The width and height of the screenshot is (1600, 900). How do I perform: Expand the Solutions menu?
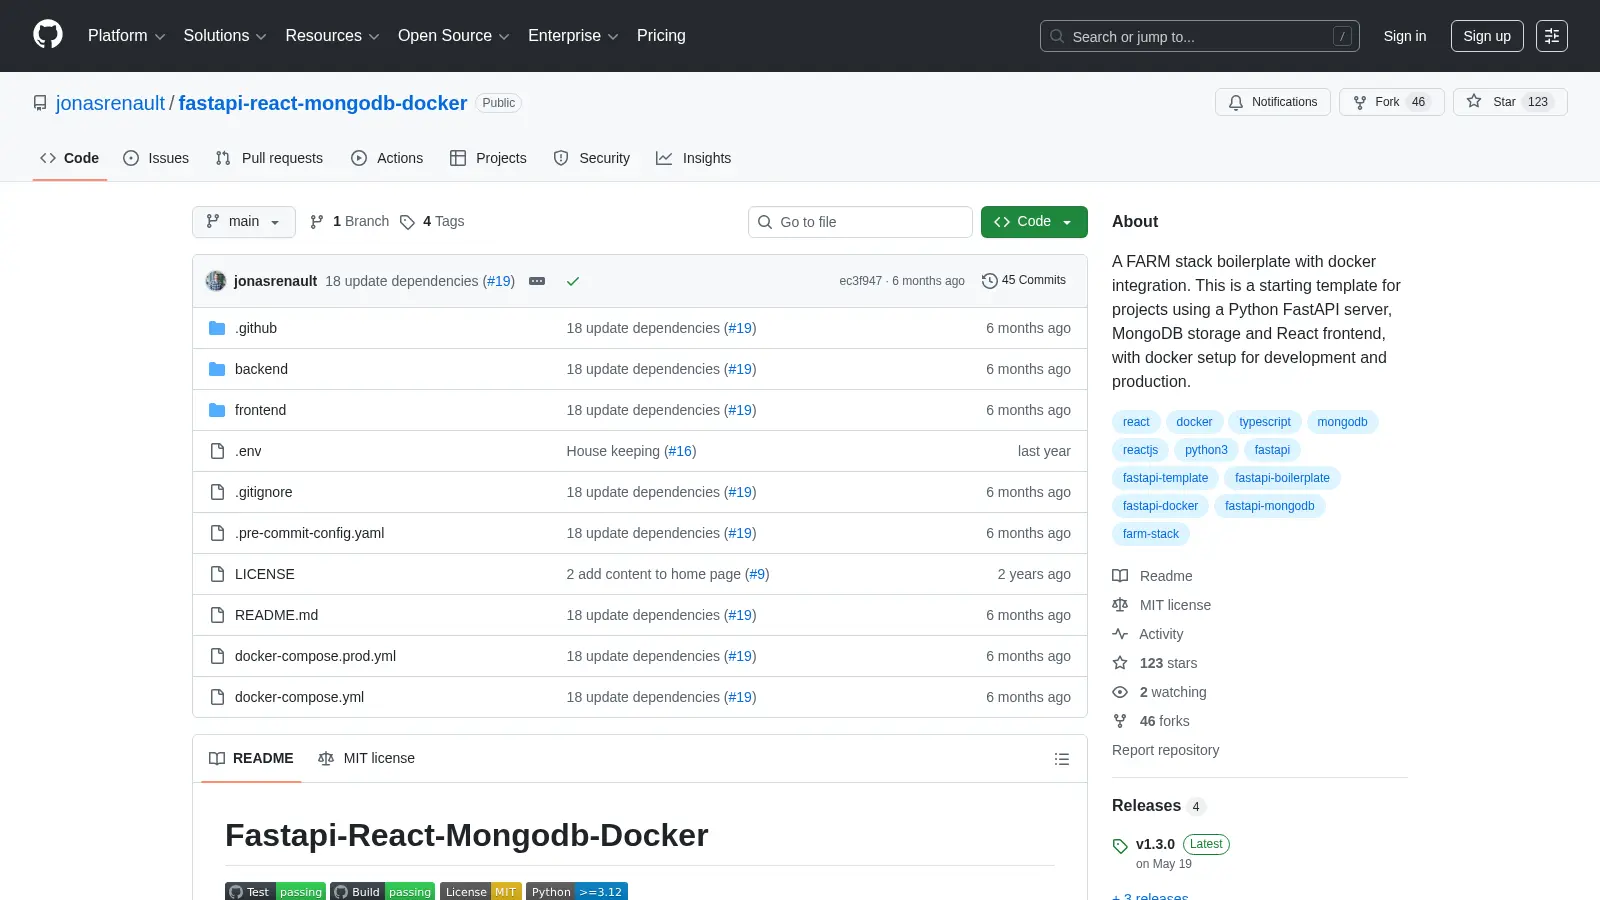pos(225,36)
